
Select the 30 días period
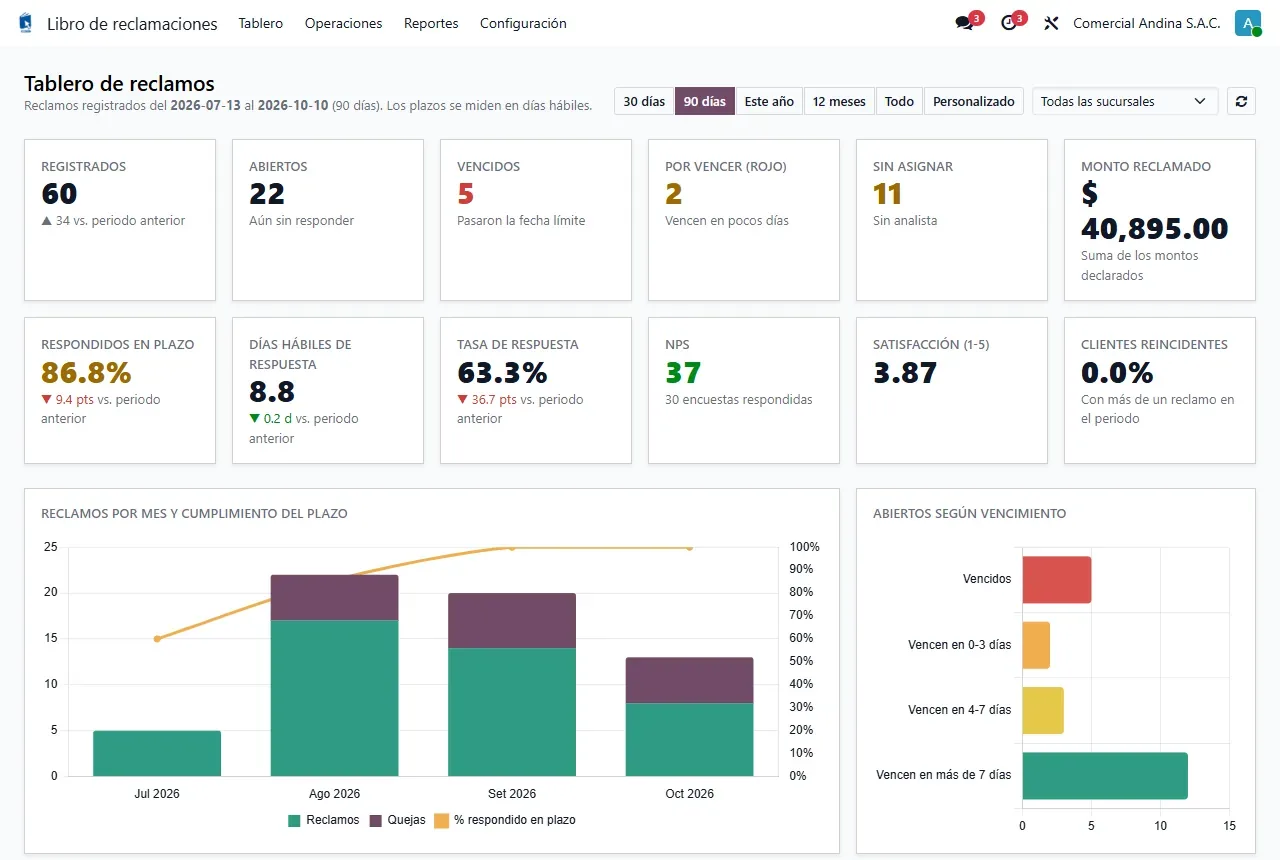pos(644,101)
